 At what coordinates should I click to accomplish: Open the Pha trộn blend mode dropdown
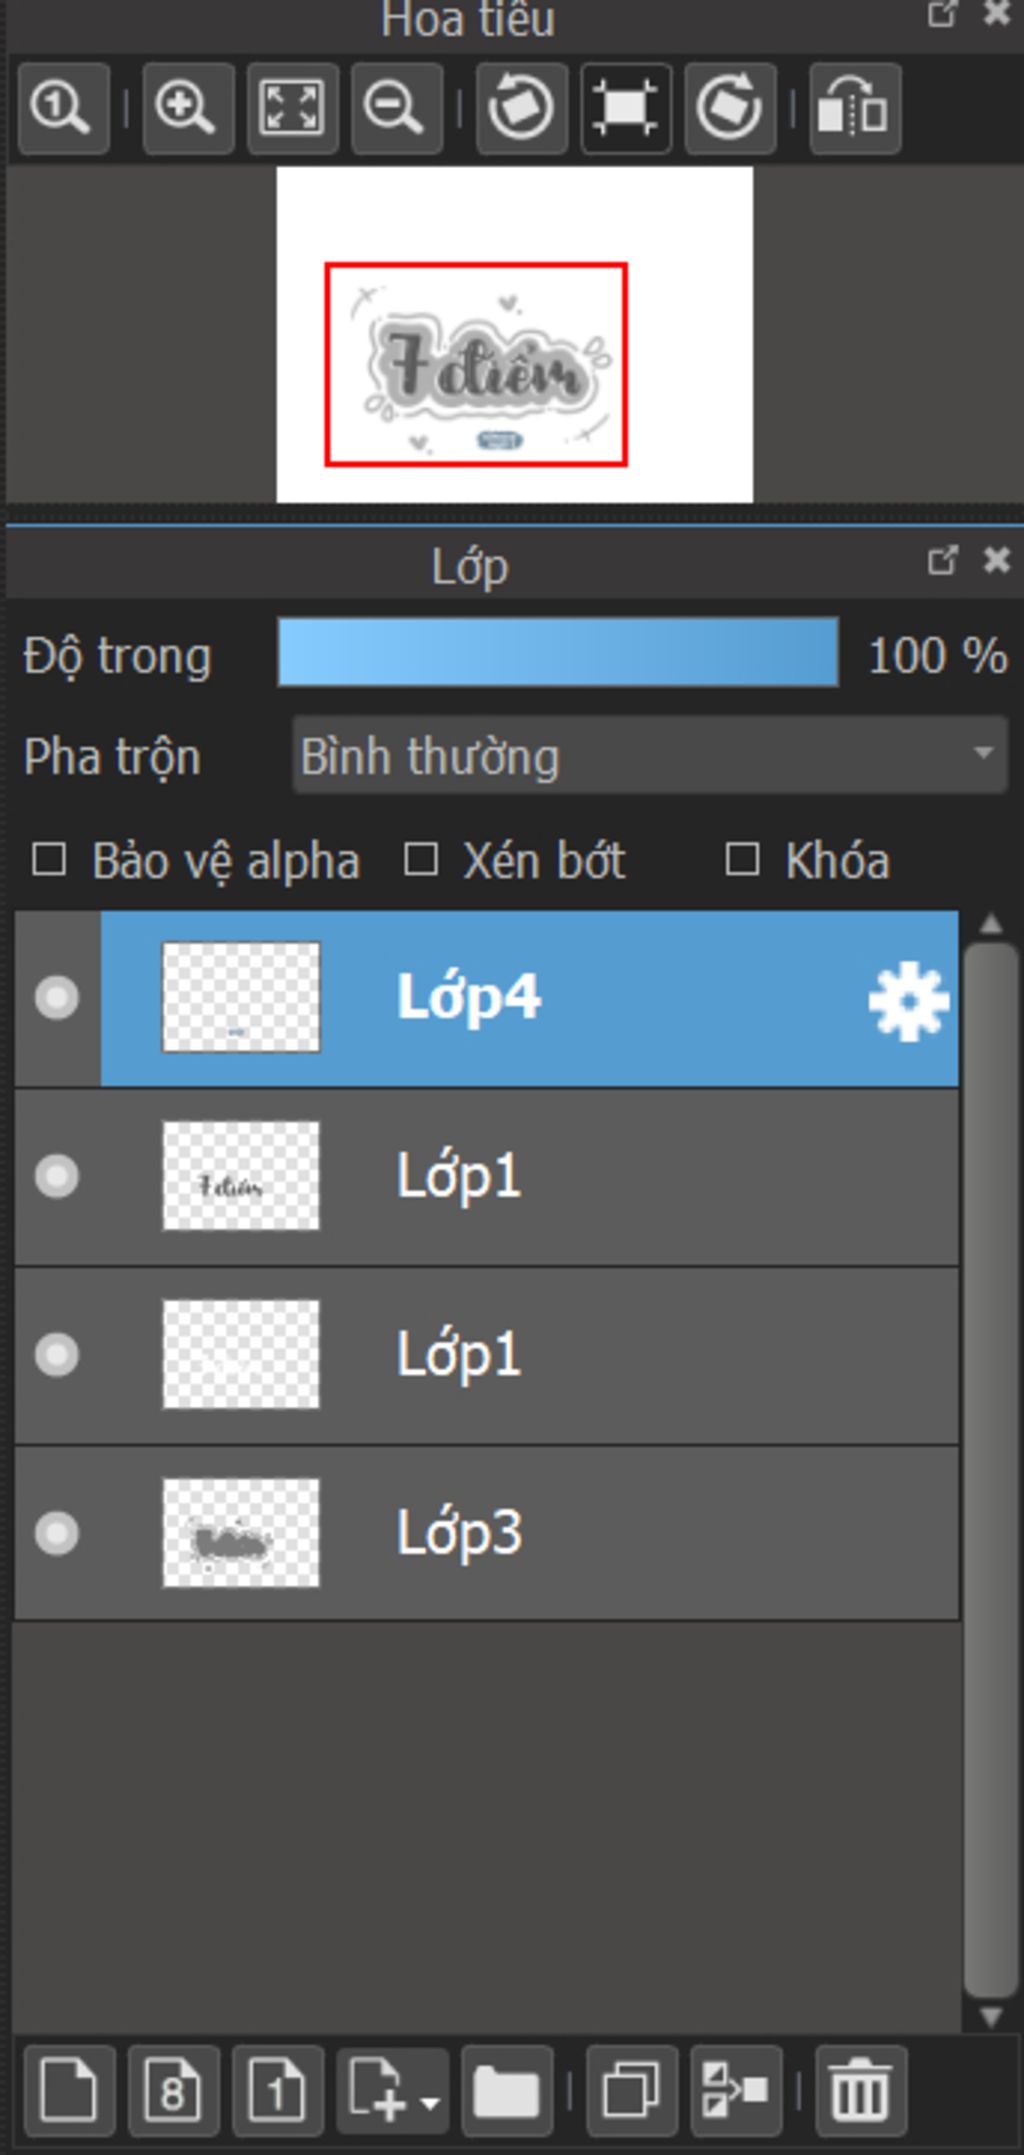click(649, 756)
